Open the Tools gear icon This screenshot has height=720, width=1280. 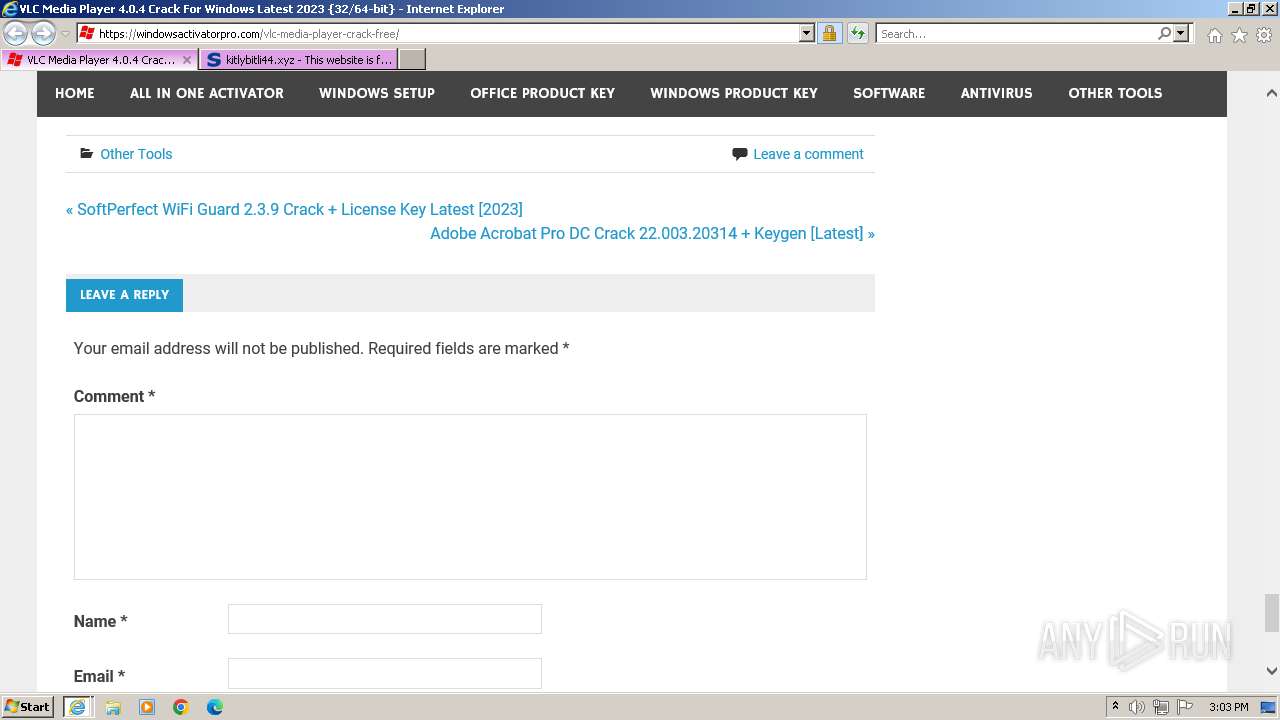(1264, 35)
